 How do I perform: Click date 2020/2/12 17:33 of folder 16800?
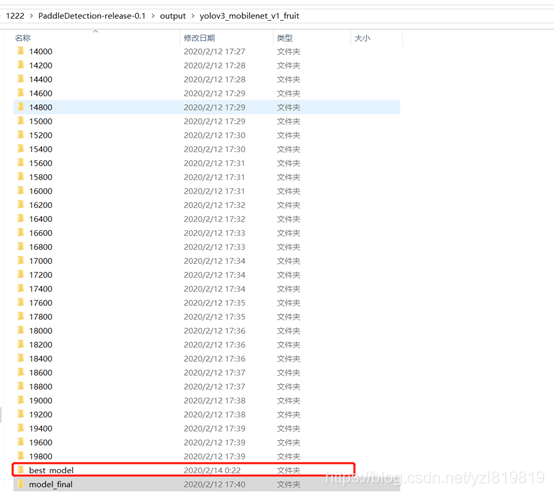(214, 247)
